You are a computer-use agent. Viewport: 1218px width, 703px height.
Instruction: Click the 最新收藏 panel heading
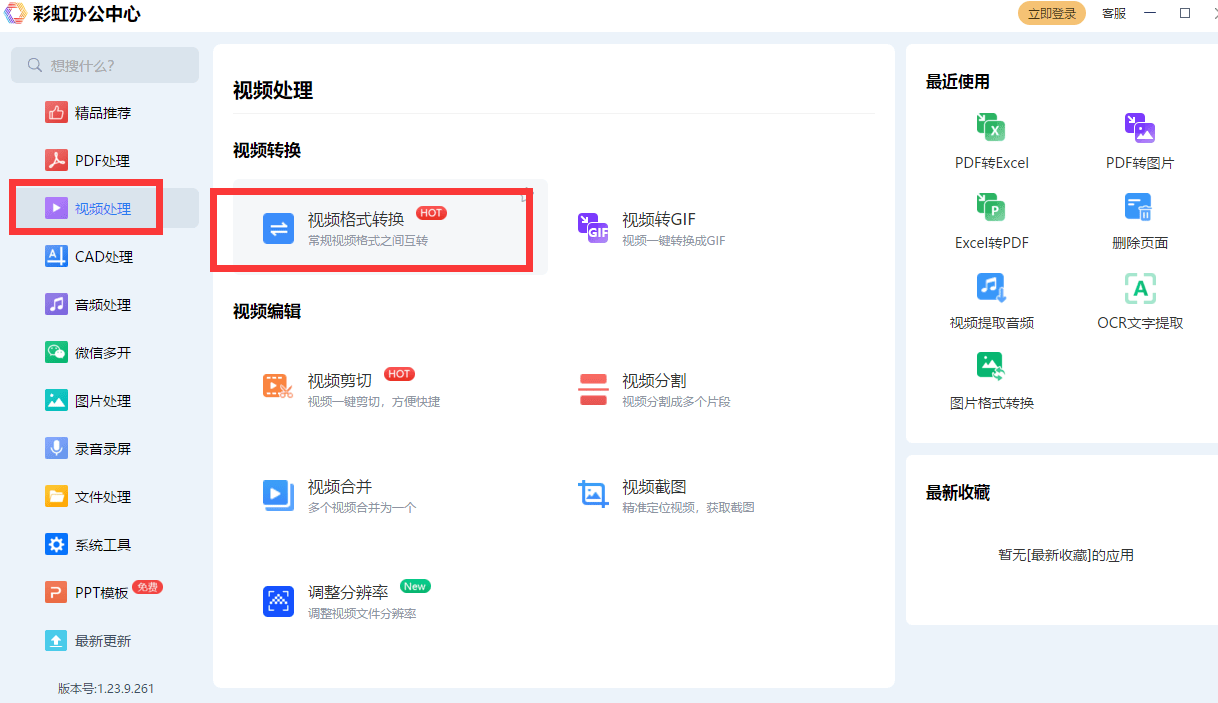coord(958,493)
